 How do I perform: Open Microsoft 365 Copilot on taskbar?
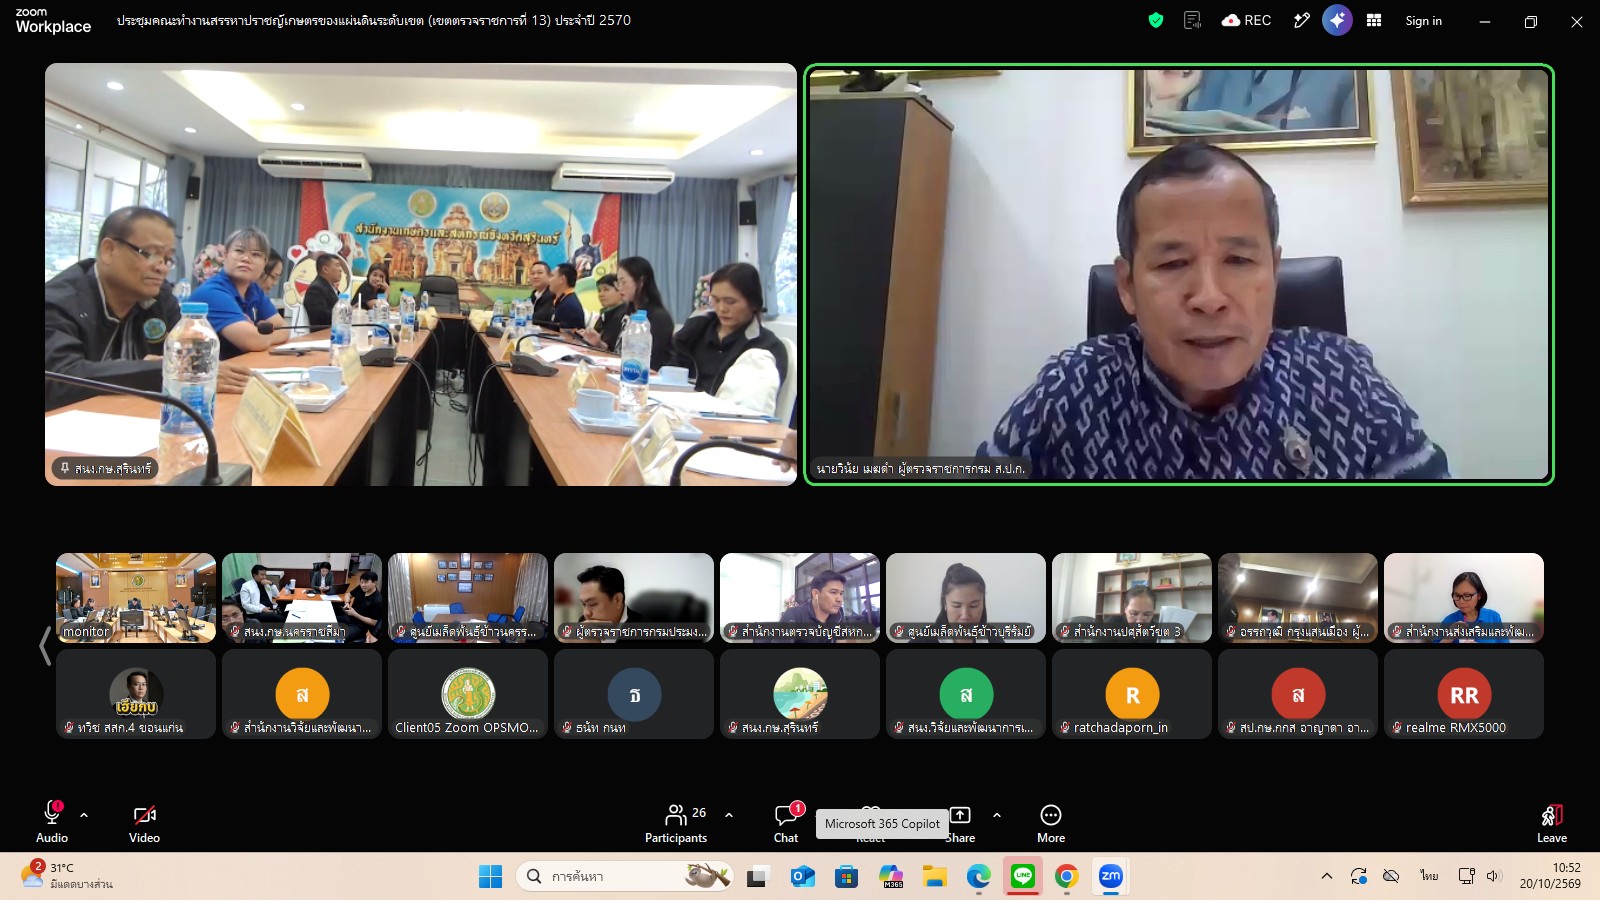tap(891, 877)
